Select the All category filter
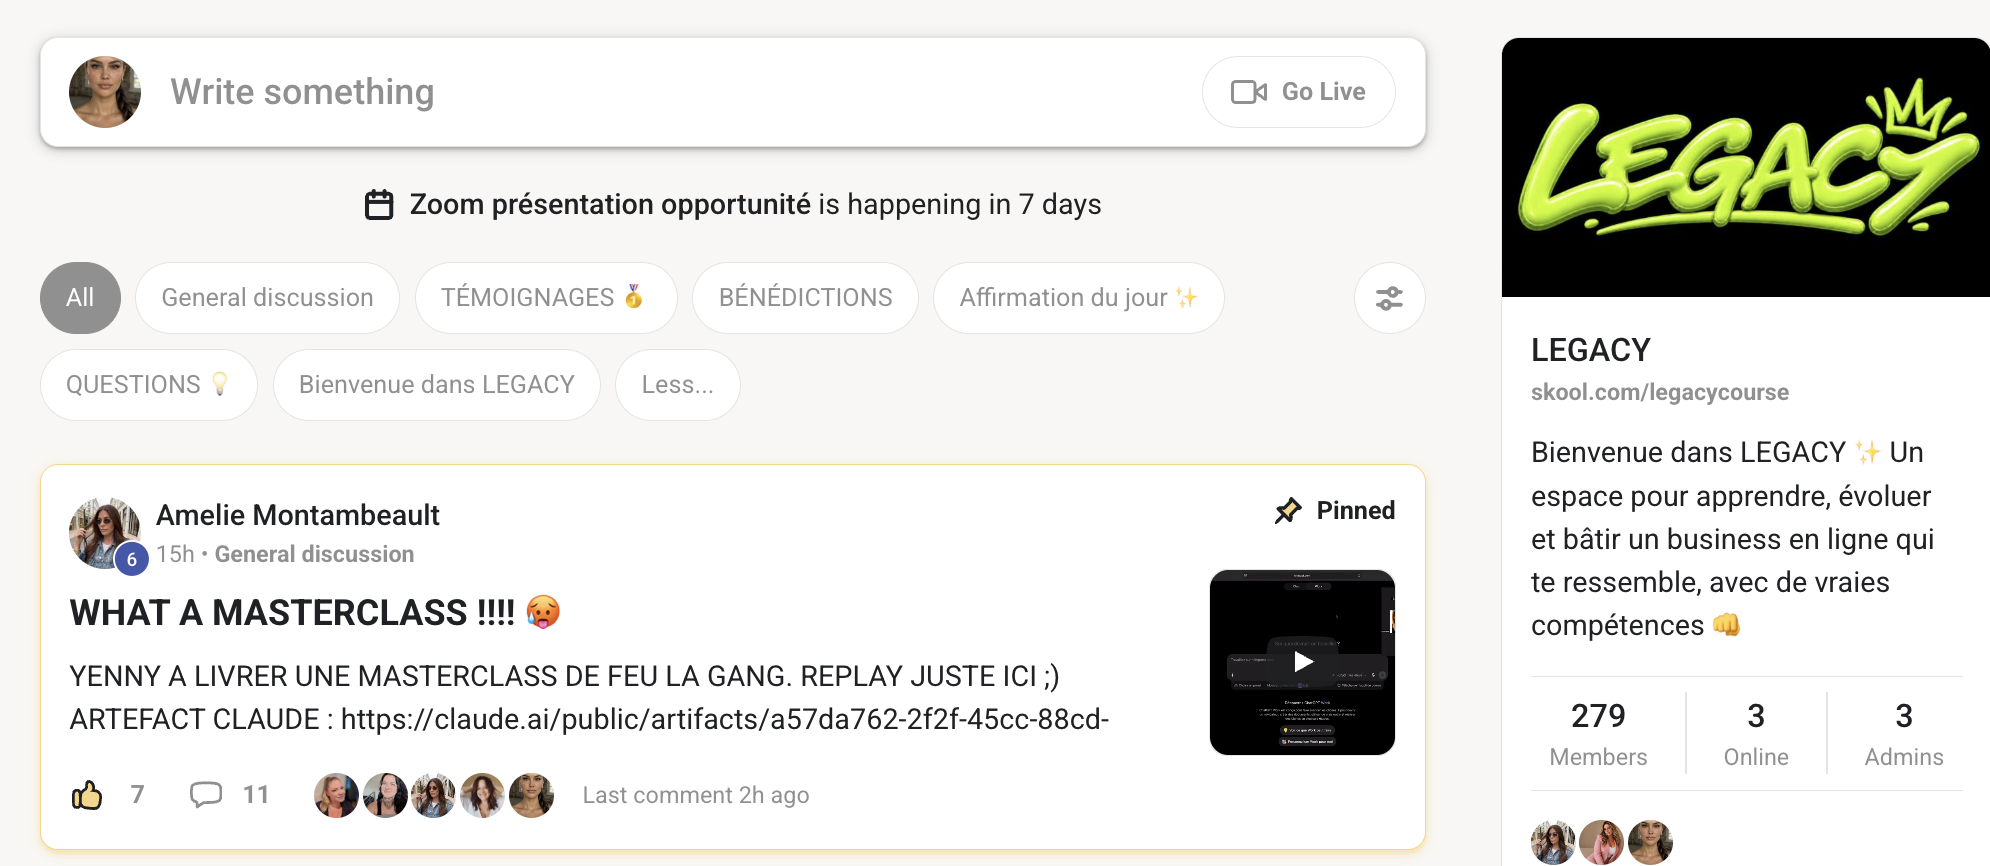 pos(80,298)
